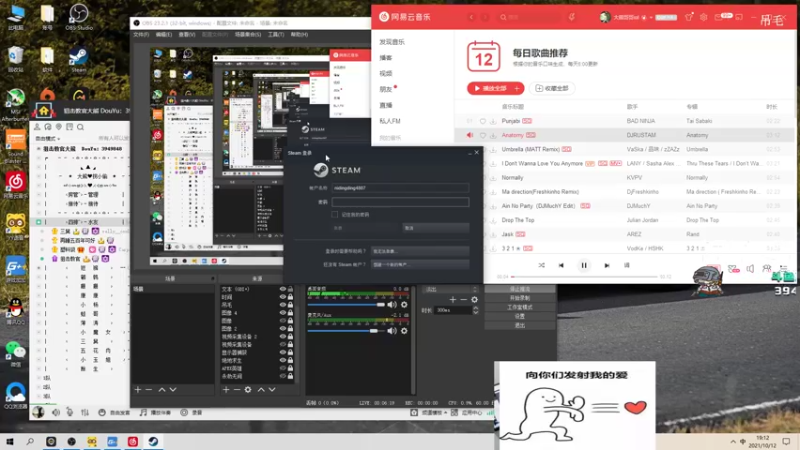Open YY channel mode dropdown 自由模式
This screenshot has height=450, width=800.
coord(47,138)
